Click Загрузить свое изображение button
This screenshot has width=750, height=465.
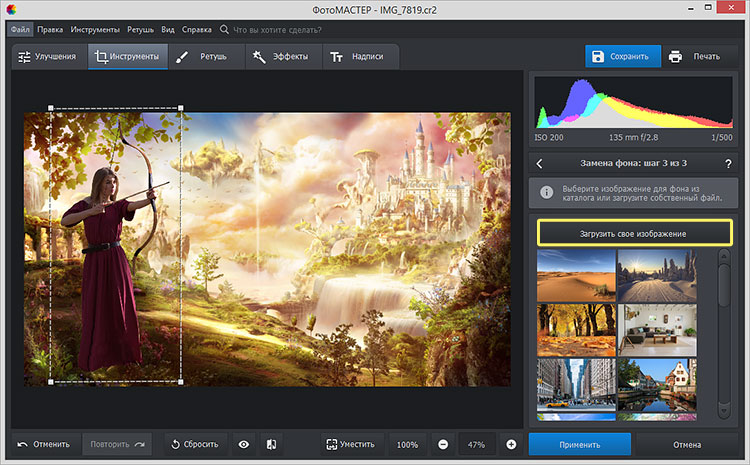click(x=635, y=233)
